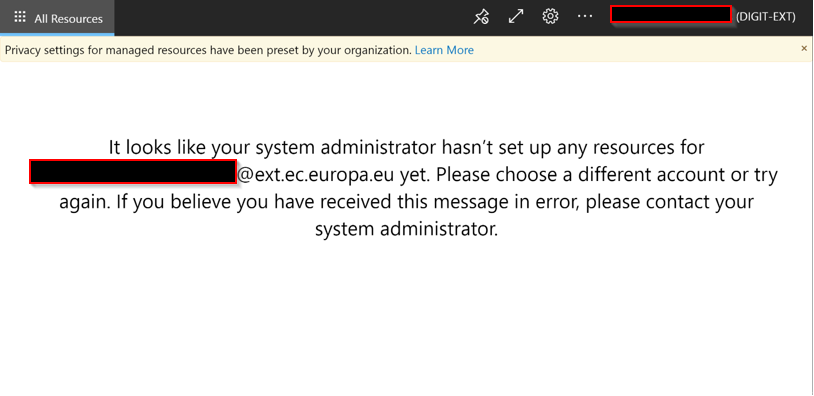Screen dimensions: 814x396
Task: Open the more options ellipsis menu
Action: click(x=585, y=17)
